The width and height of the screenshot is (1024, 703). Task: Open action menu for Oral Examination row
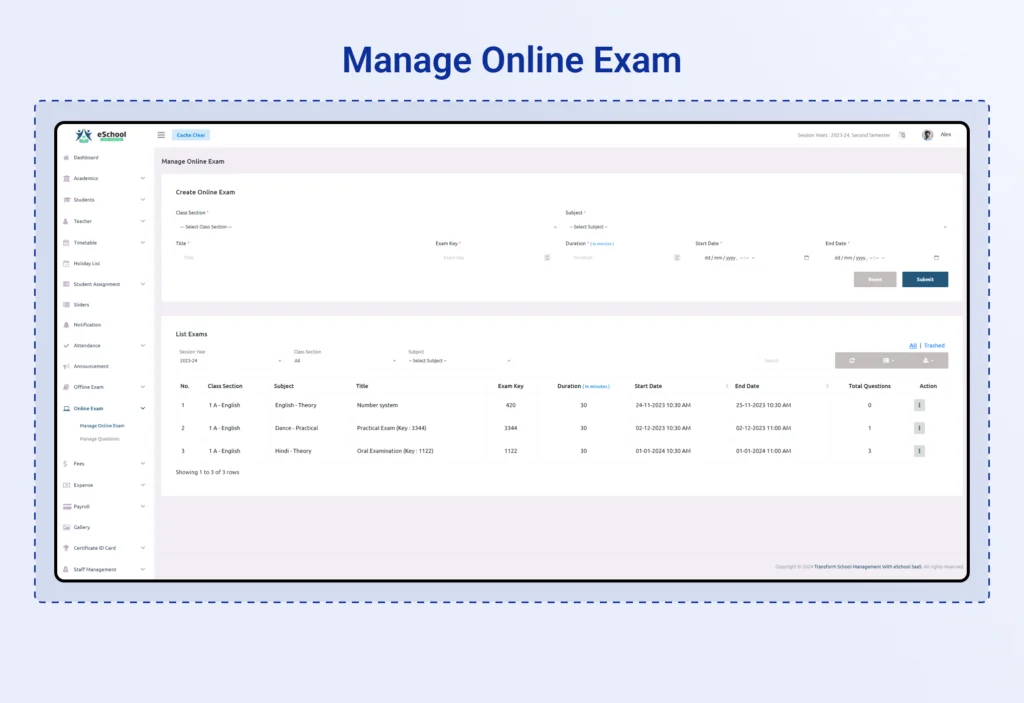click(919, 451)
